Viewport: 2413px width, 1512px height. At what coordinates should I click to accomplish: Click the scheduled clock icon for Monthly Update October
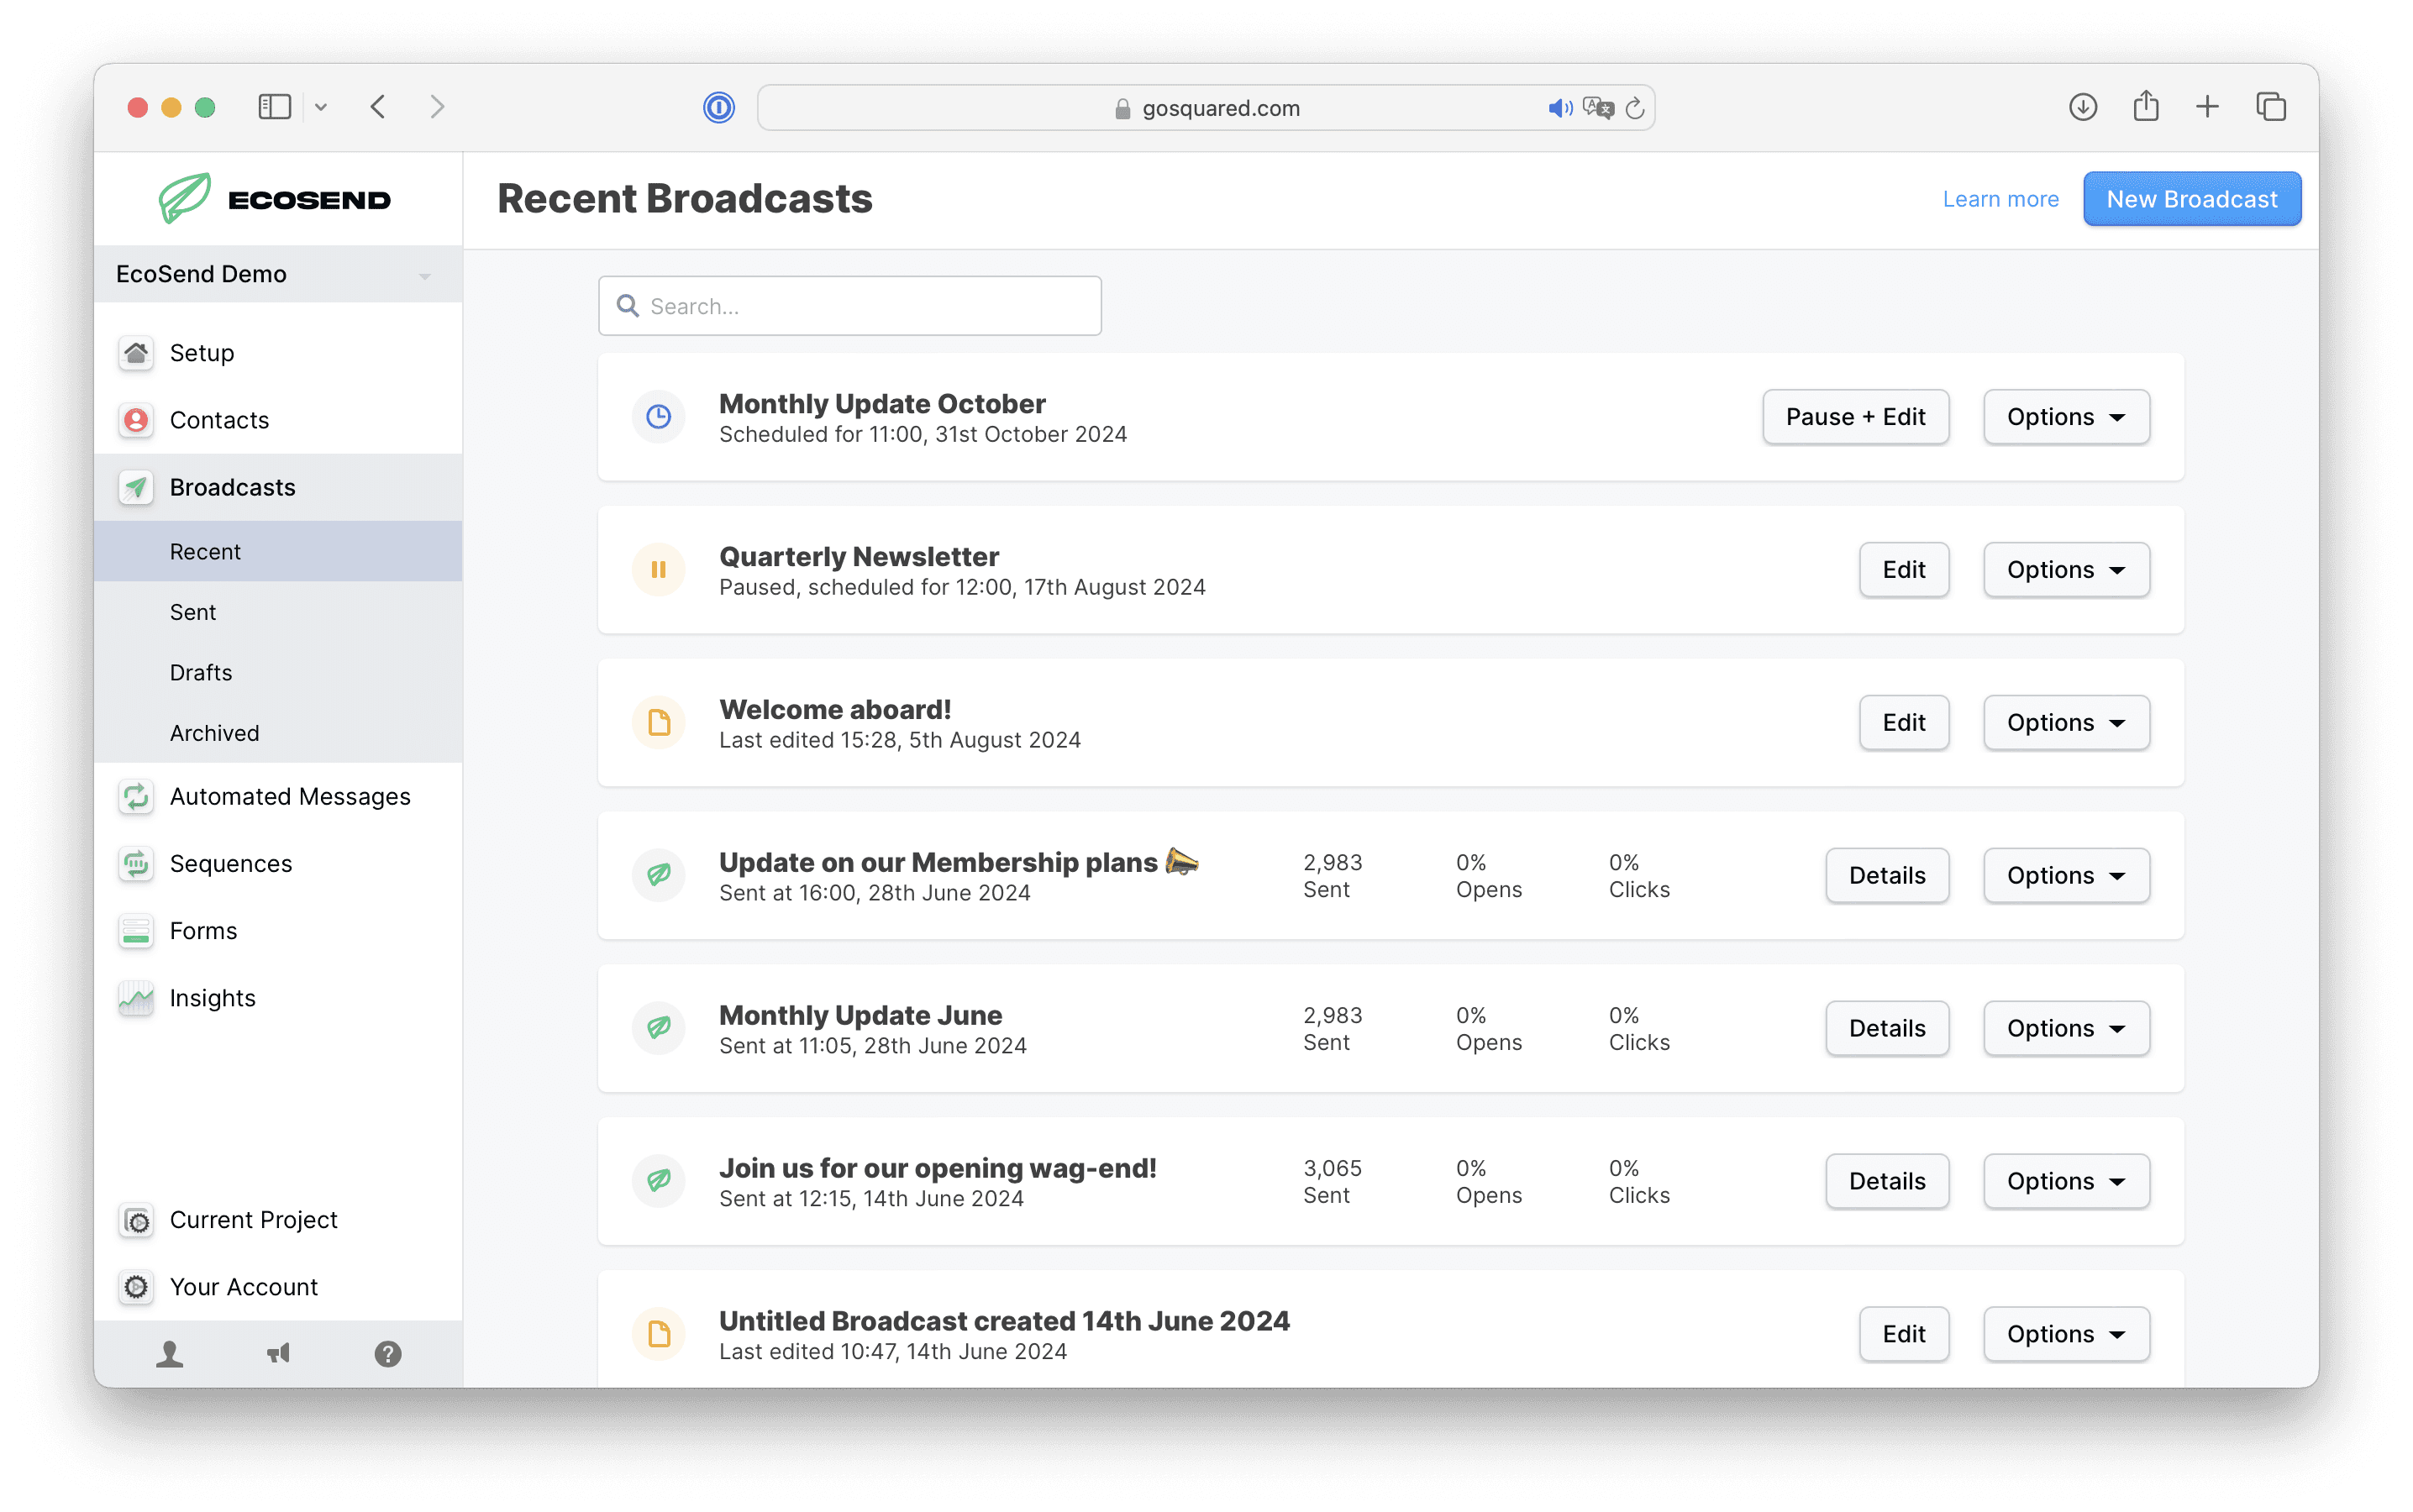click(x=658, y=416)
